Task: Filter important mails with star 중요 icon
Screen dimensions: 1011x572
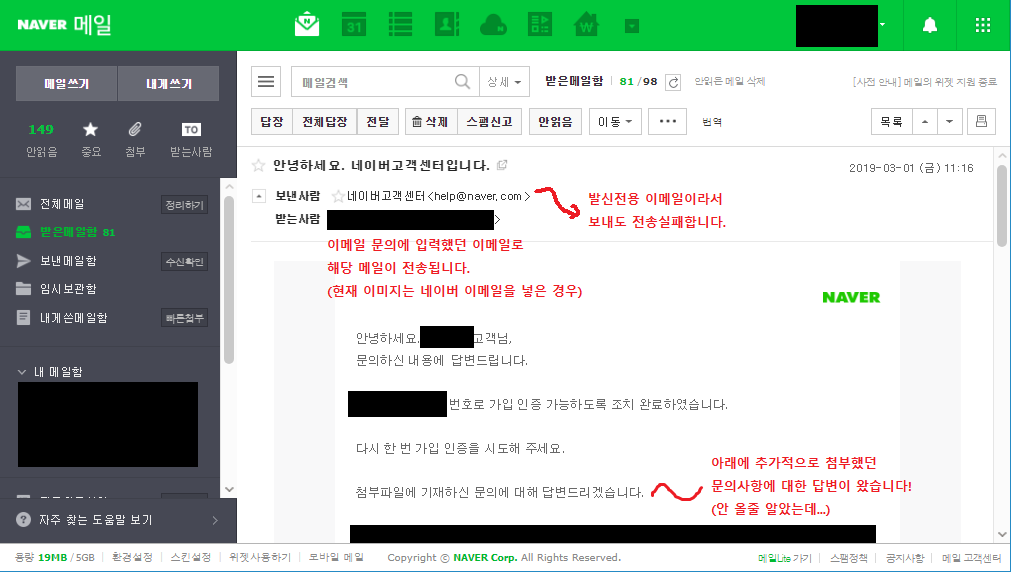Action: pos(90,139)
